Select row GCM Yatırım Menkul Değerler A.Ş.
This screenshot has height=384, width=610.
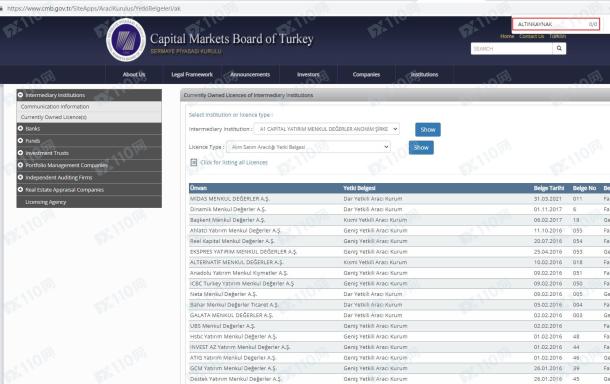[399, 368]
